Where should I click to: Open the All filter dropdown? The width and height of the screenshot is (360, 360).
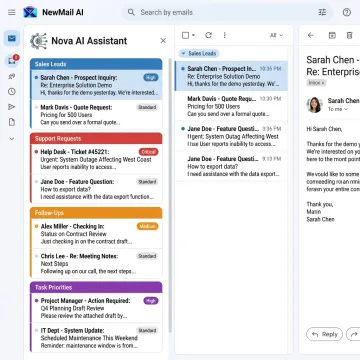276,35
